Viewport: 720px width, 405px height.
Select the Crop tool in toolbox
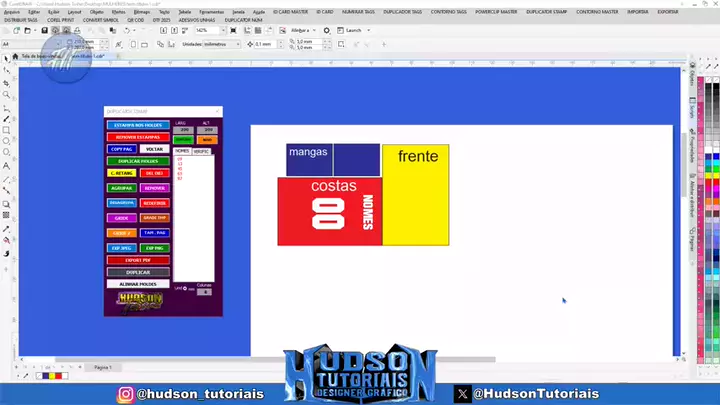[7, 83]
